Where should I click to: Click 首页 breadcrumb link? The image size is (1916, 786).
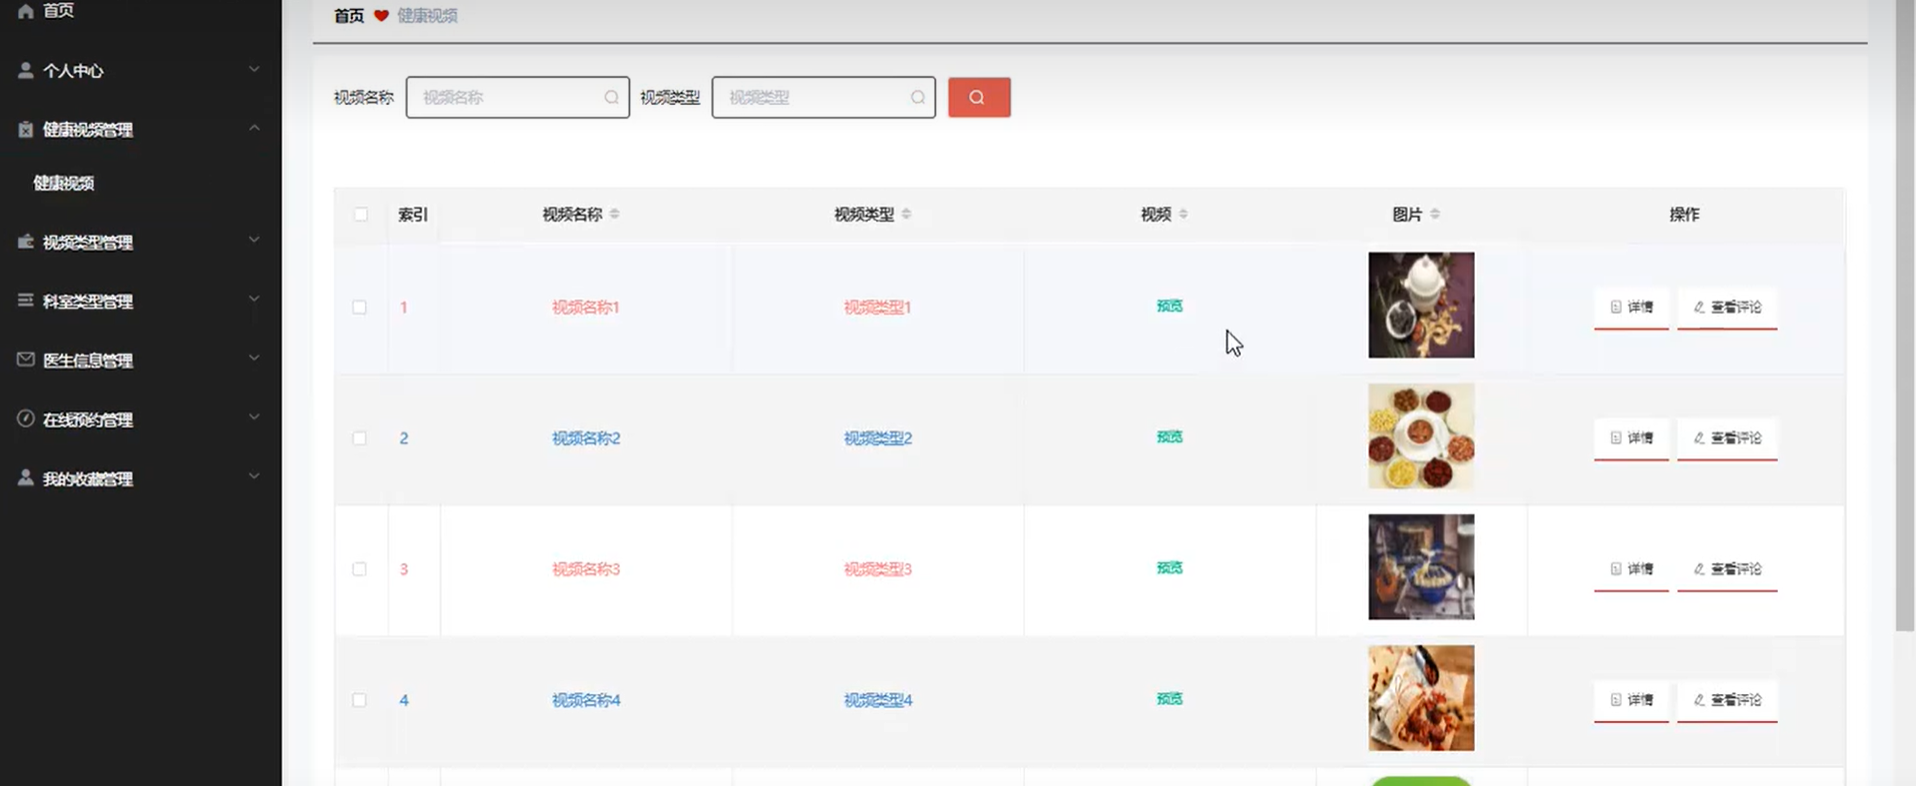point(349,16)
